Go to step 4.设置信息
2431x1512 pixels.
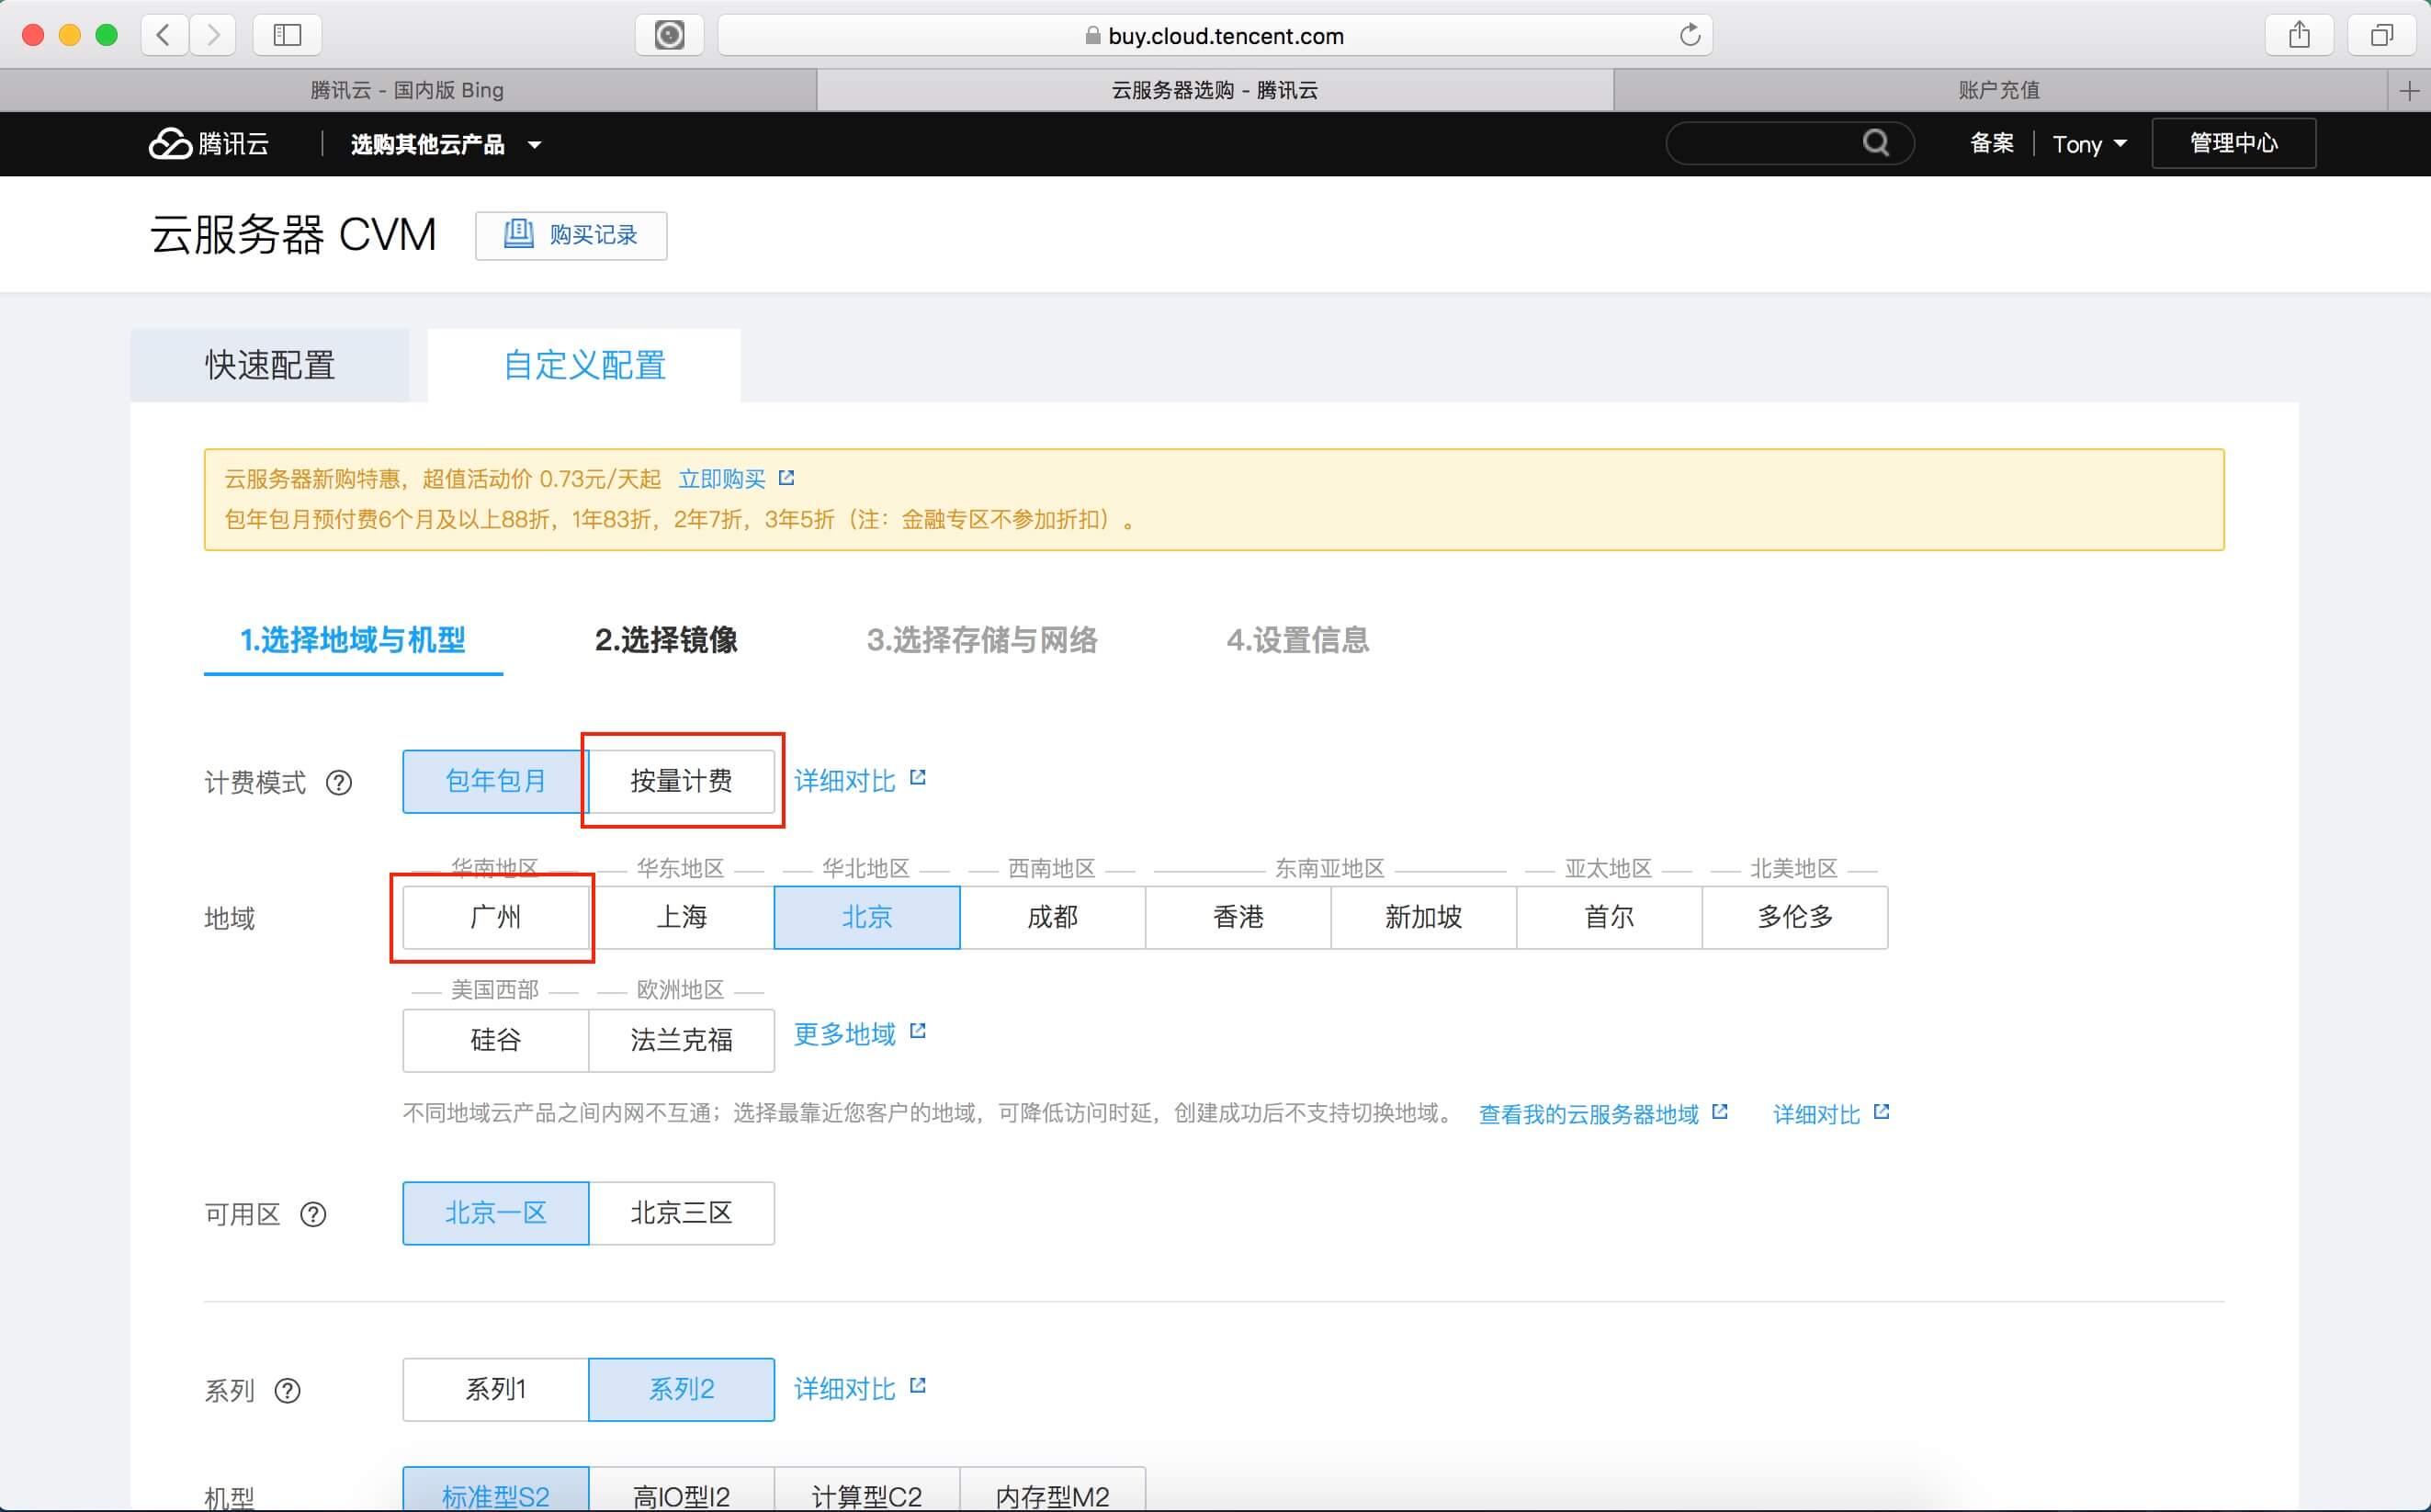[1297, 640]
